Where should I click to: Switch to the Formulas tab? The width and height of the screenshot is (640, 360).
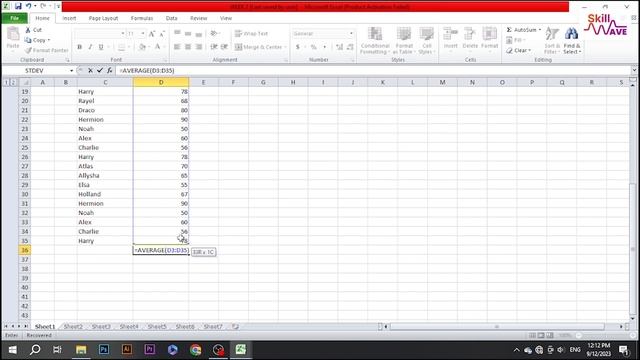[x=142, y=18]
